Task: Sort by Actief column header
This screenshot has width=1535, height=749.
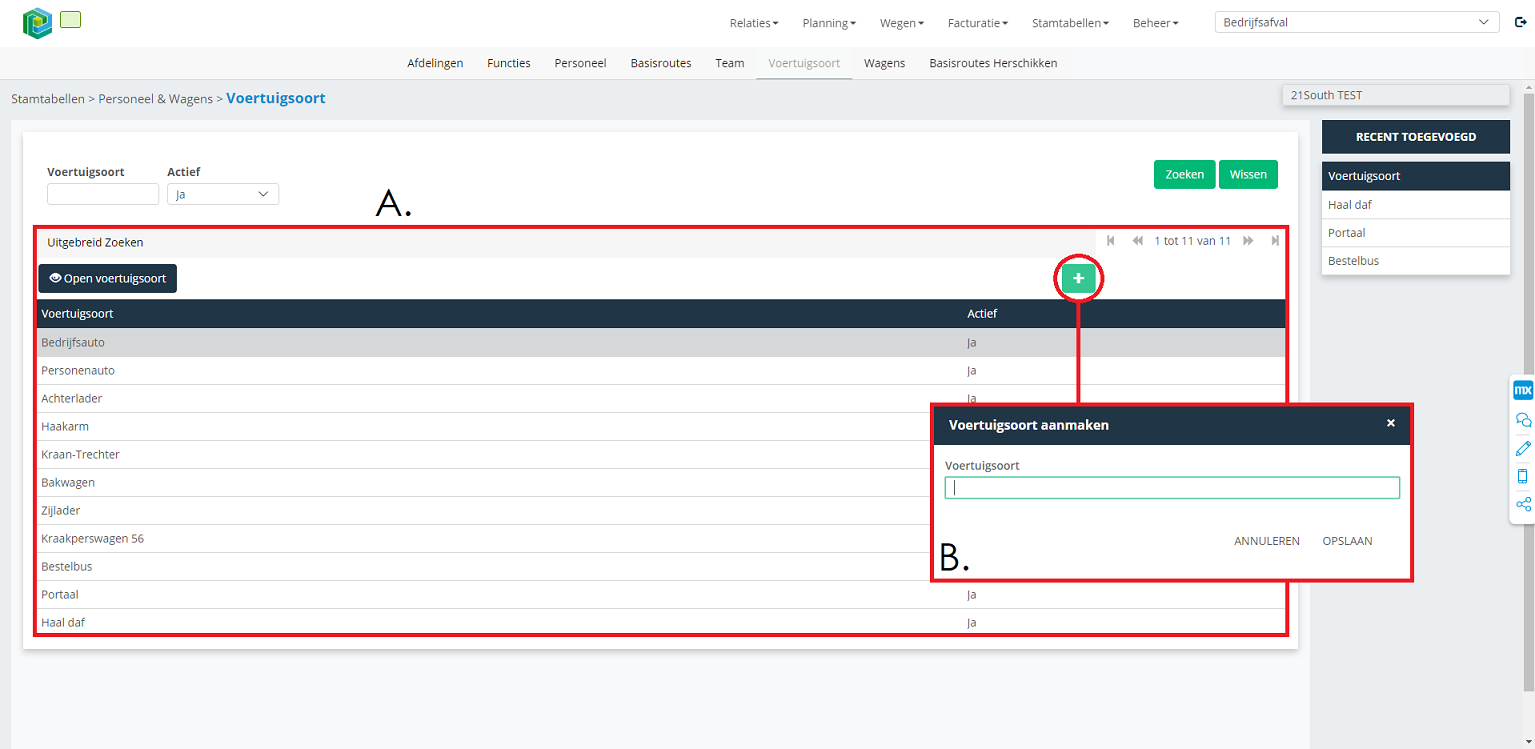Action: (x=982, y=313)
